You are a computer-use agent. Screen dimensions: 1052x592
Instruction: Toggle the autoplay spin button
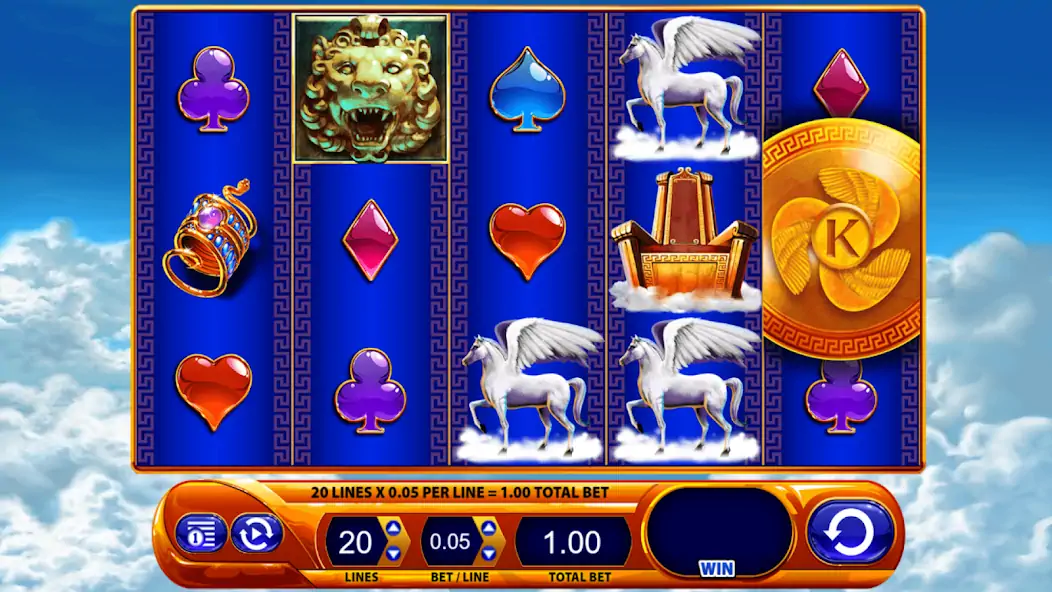(256, 534)
